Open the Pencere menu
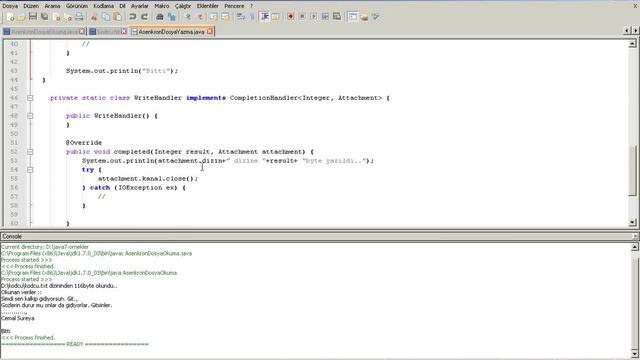The height and width of the screenshot is (360, 640). point(234,6)
